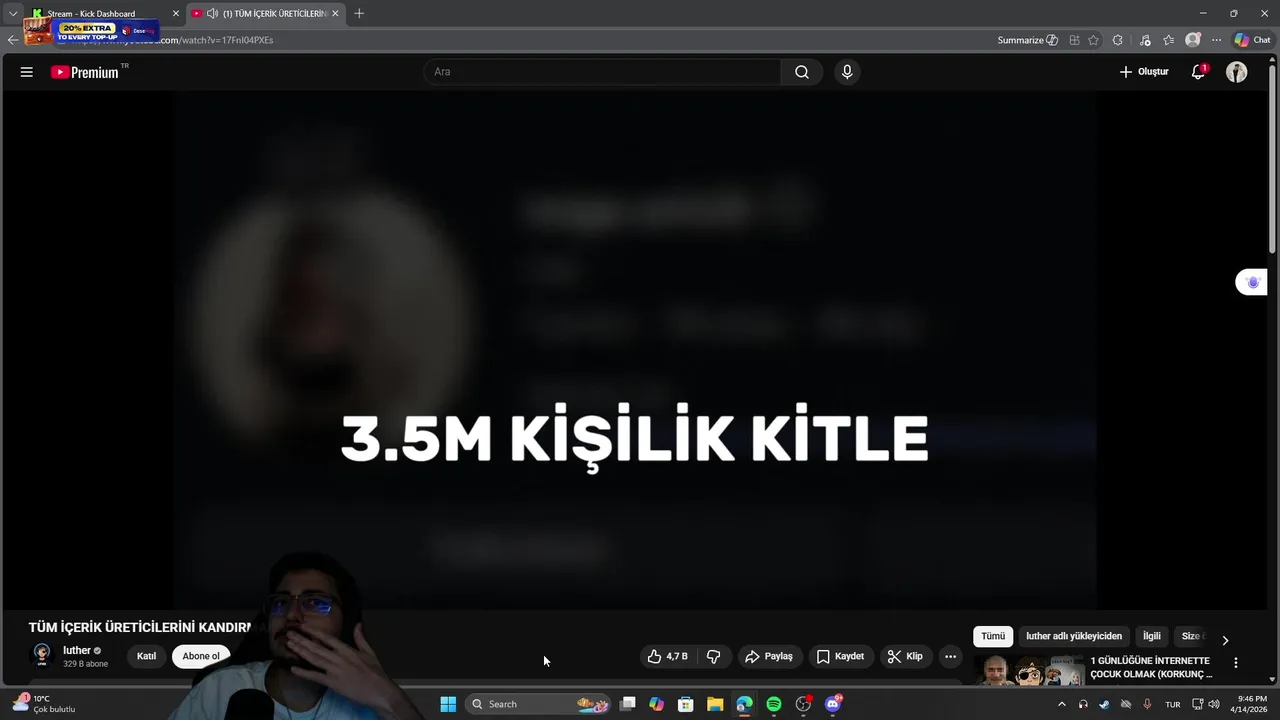
Task: Subscribe with Abone ol button
Action: click(201, 656)
